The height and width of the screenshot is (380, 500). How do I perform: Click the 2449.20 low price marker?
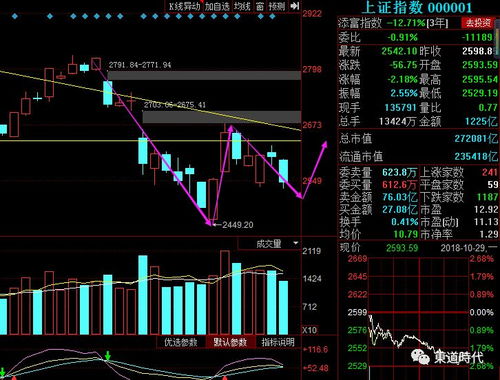234,225
